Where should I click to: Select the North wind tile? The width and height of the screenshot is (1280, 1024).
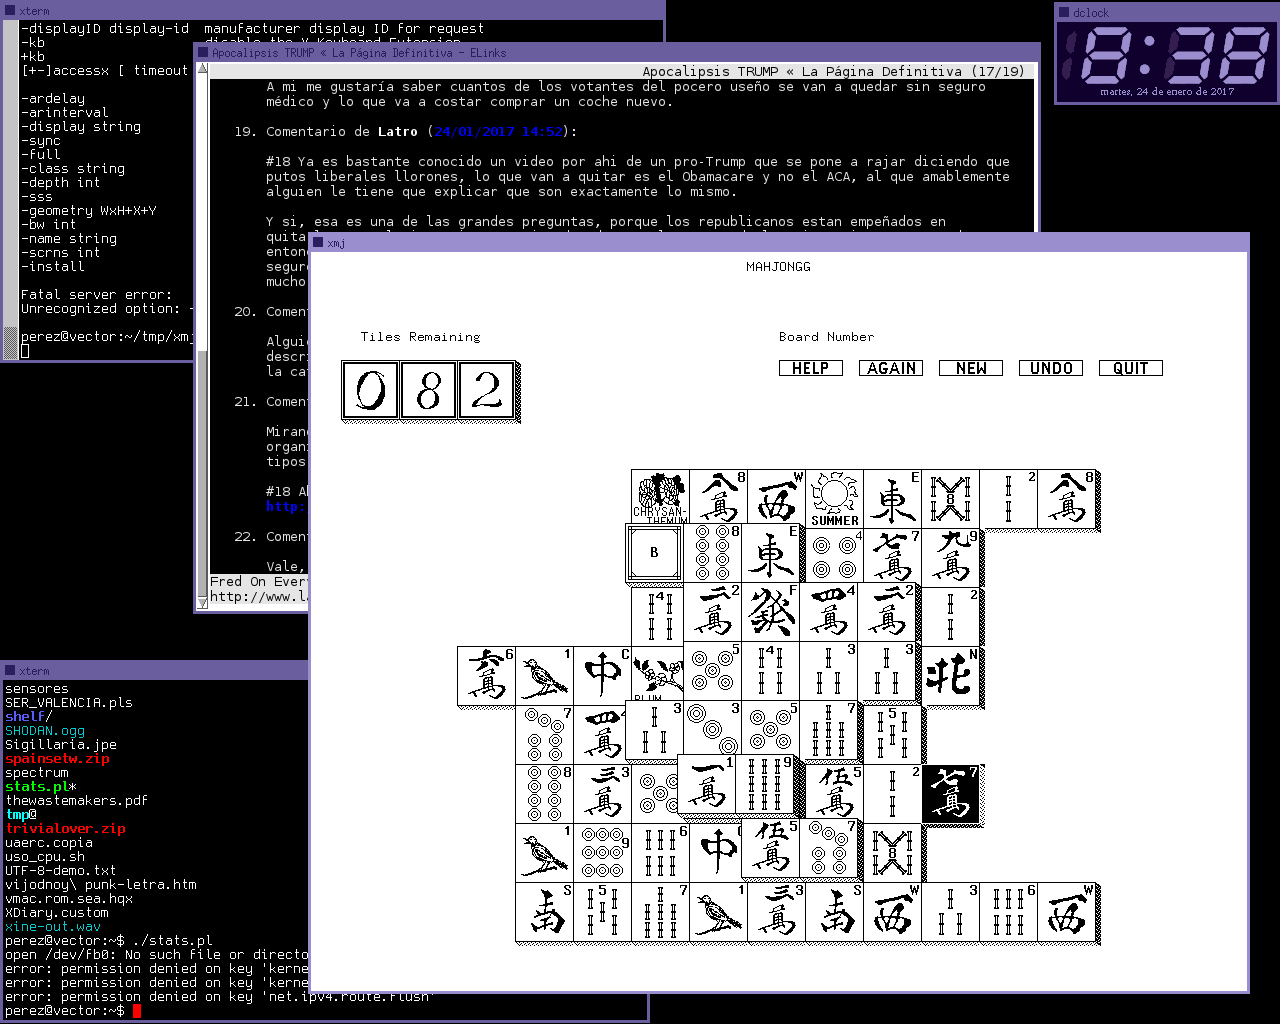coord(950,675)
